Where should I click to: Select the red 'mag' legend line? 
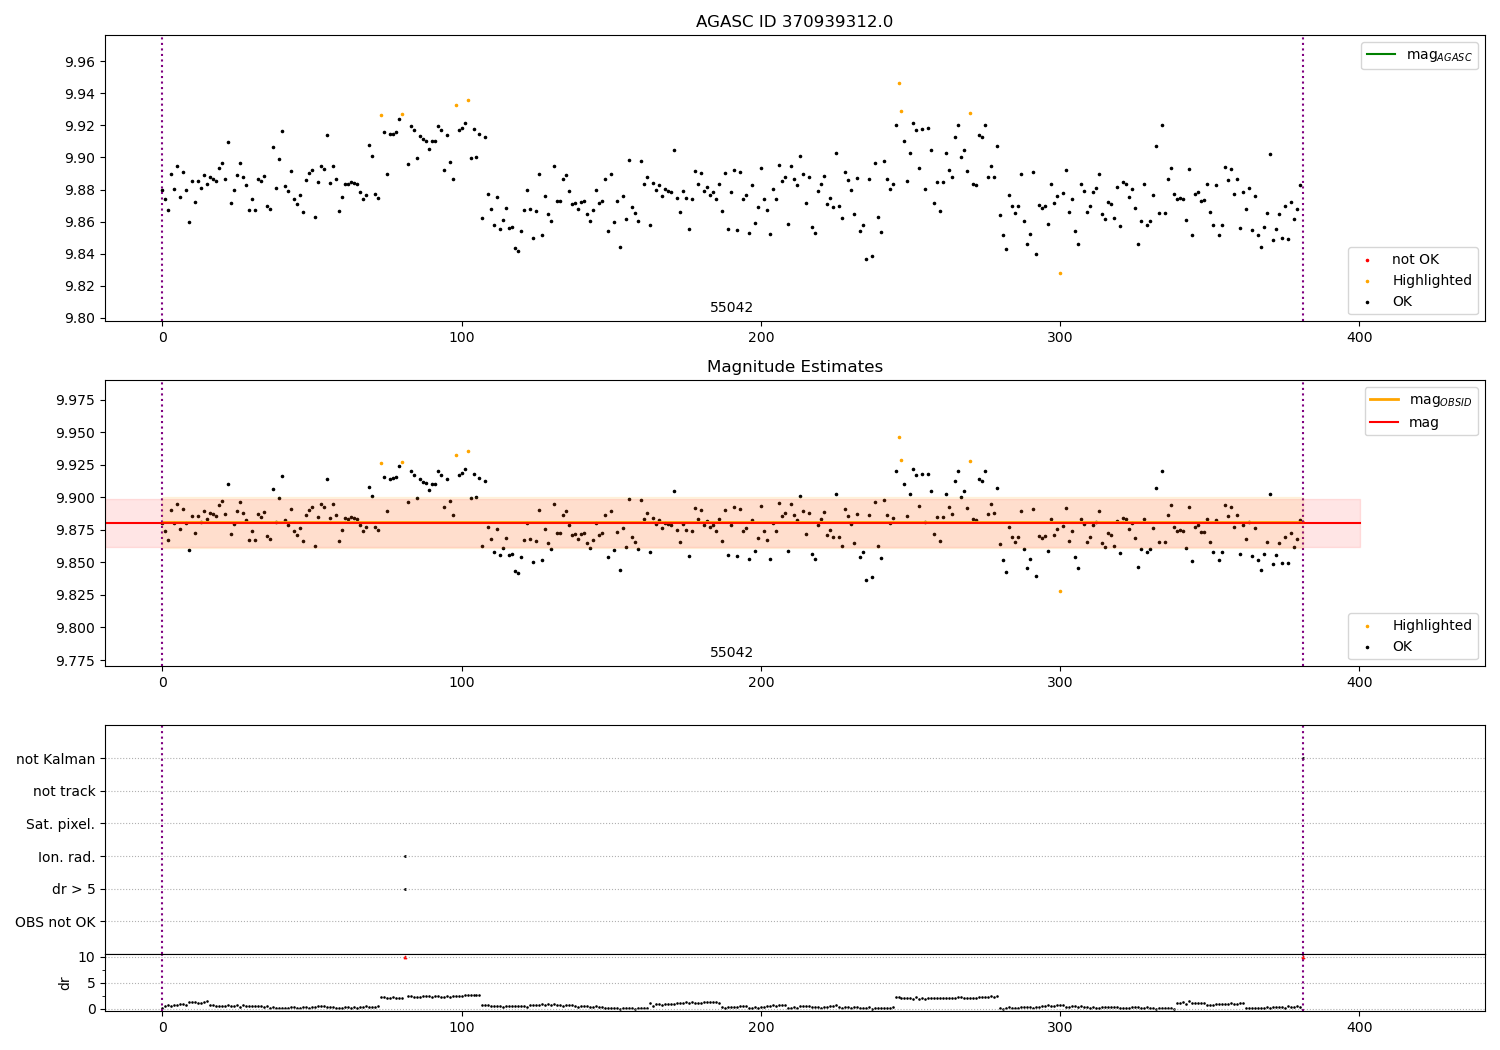coord(1384,423)
